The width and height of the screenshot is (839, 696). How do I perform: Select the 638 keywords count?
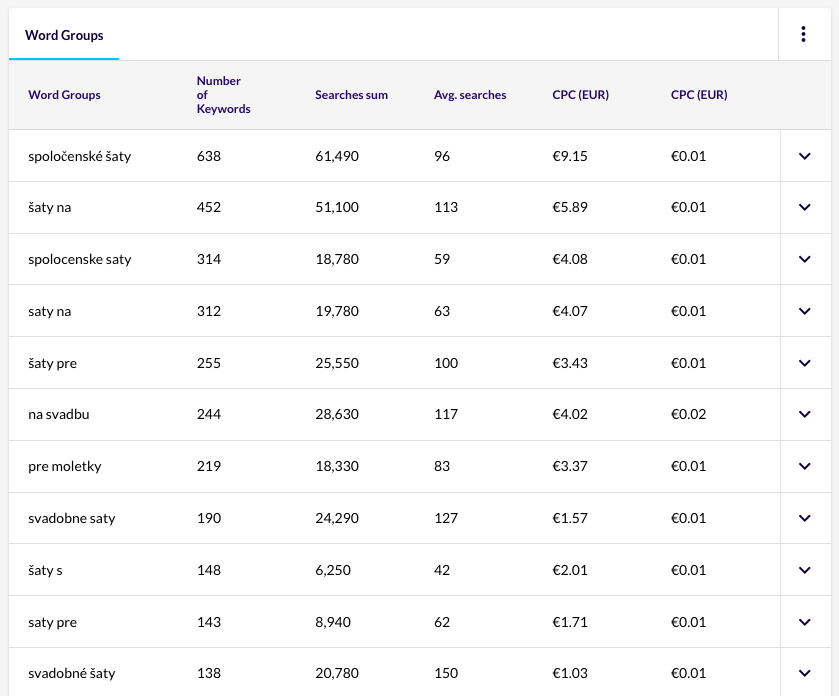[x=209, y=156]
